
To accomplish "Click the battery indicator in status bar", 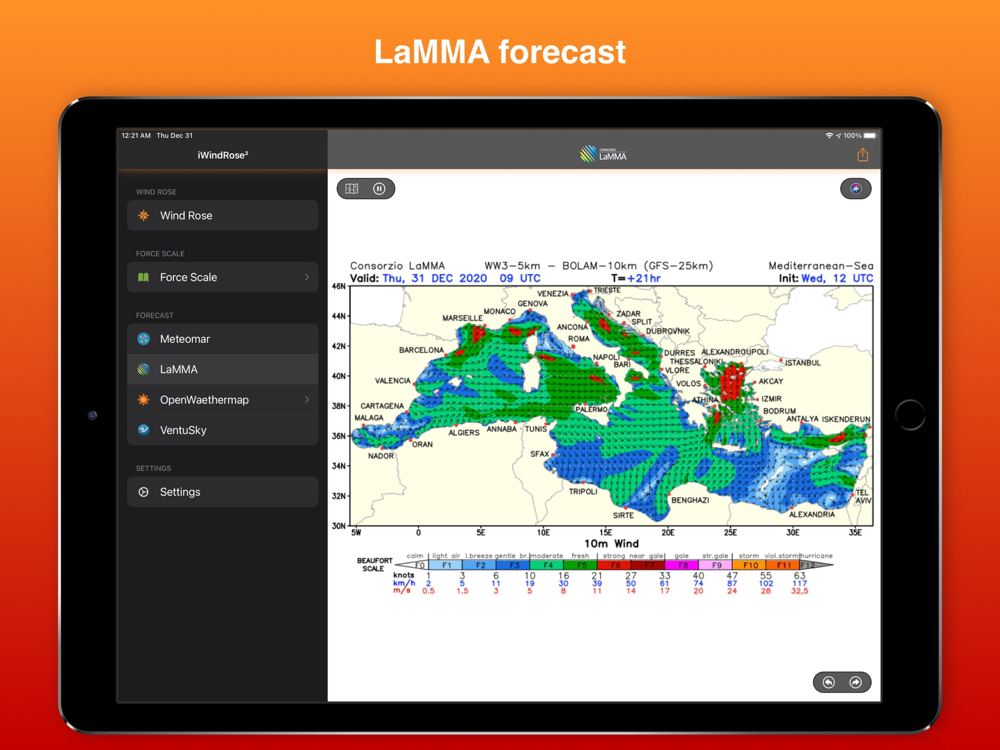I will [x=870, y=135].
